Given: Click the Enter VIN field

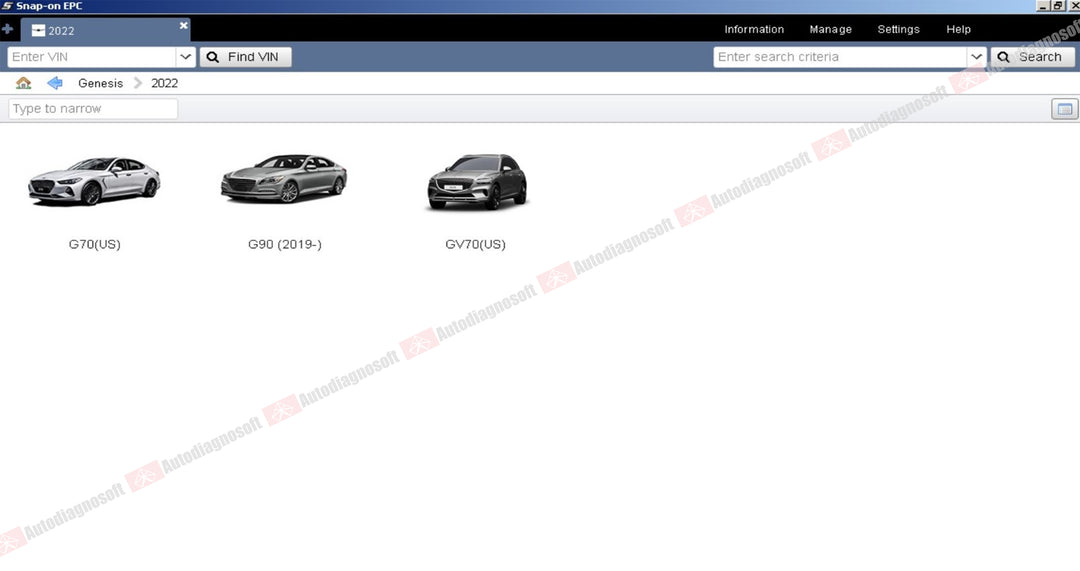Looking at the screenshot, I should click(92, 56).
